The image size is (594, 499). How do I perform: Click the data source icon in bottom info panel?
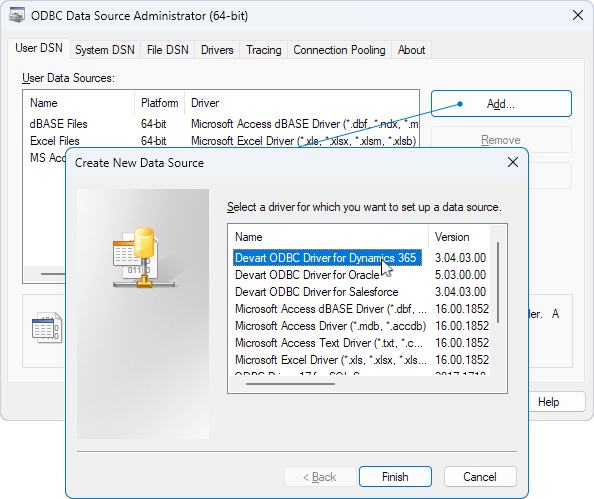coord(47,327)
